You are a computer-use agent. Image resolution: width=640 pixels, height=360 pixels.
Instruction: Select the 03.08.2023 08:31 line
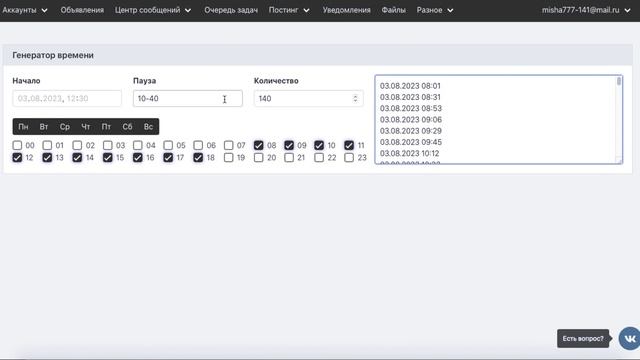(410, 97)
